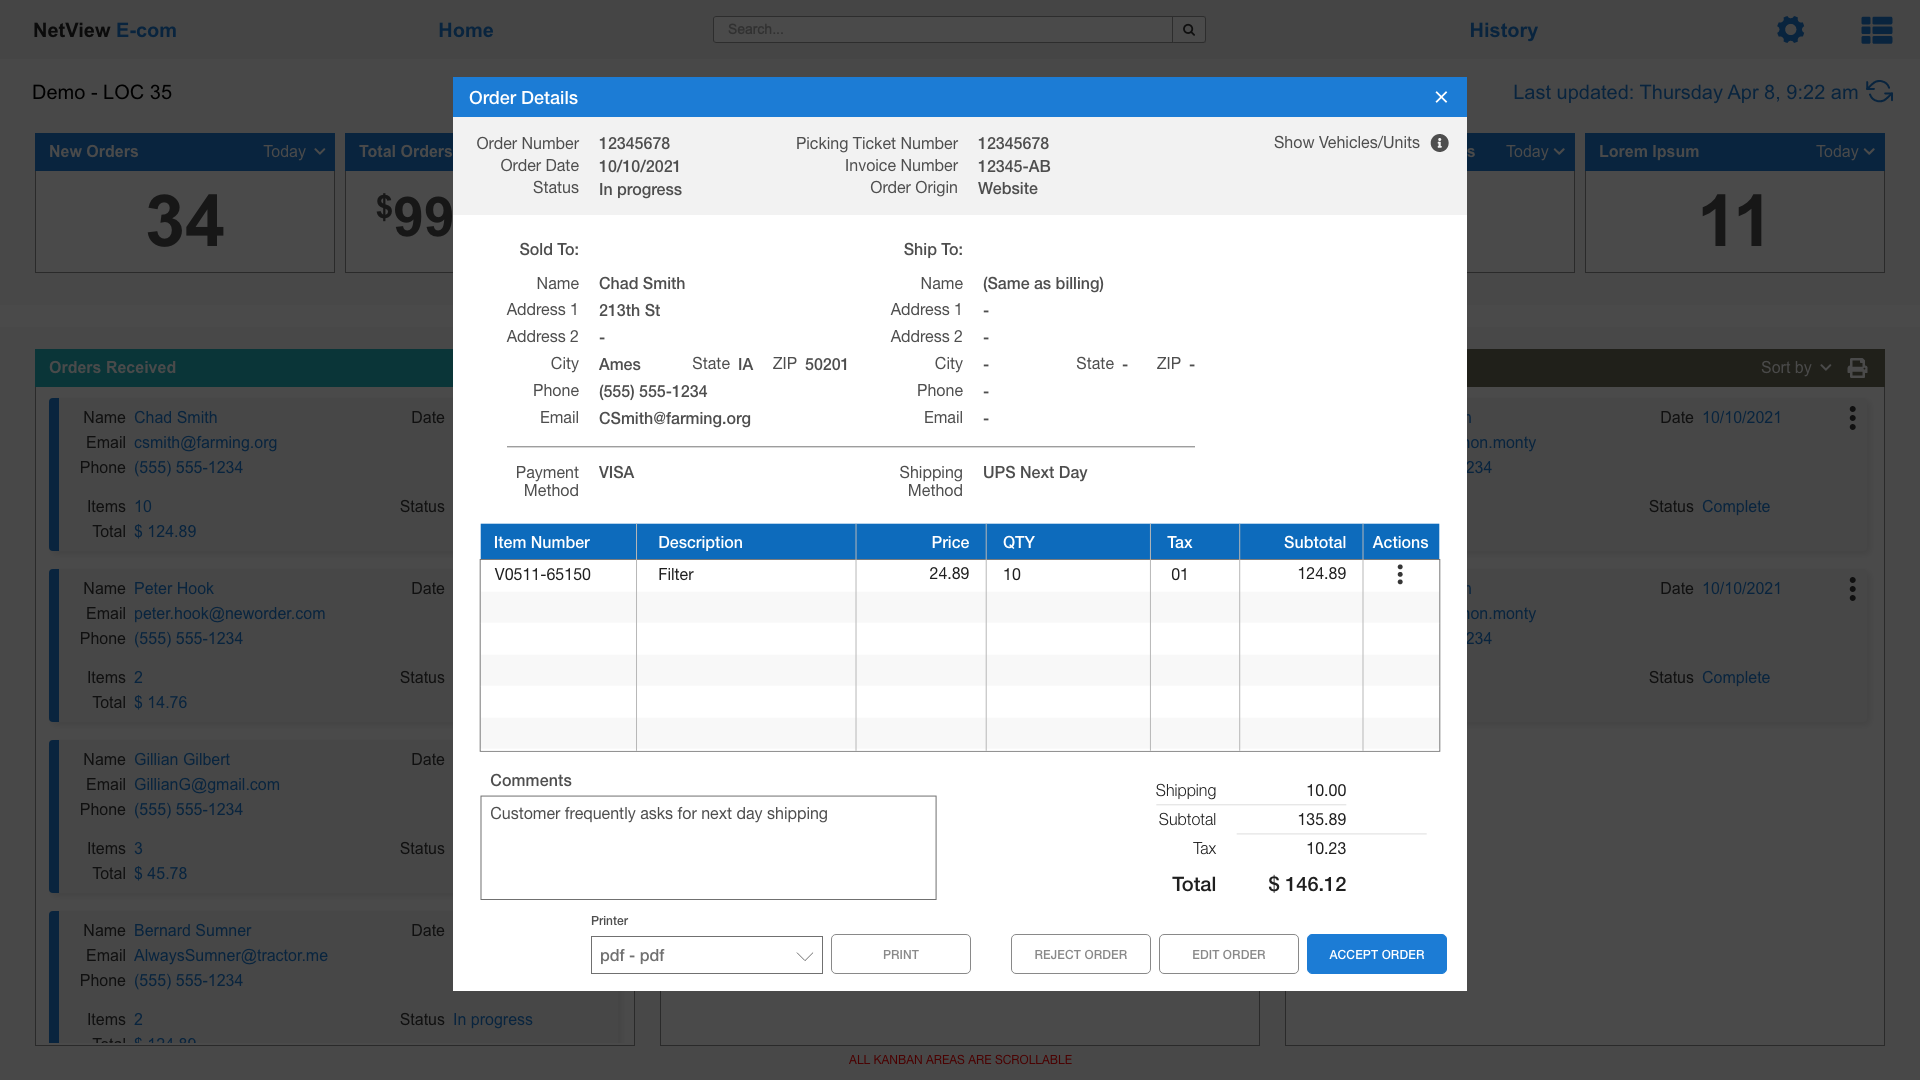Click the $ 14.76 total on Peter Hook card
Image resolution: width=1920 pixels, height=1080 pixels.
pyautogui.click(x=160, y=702)
